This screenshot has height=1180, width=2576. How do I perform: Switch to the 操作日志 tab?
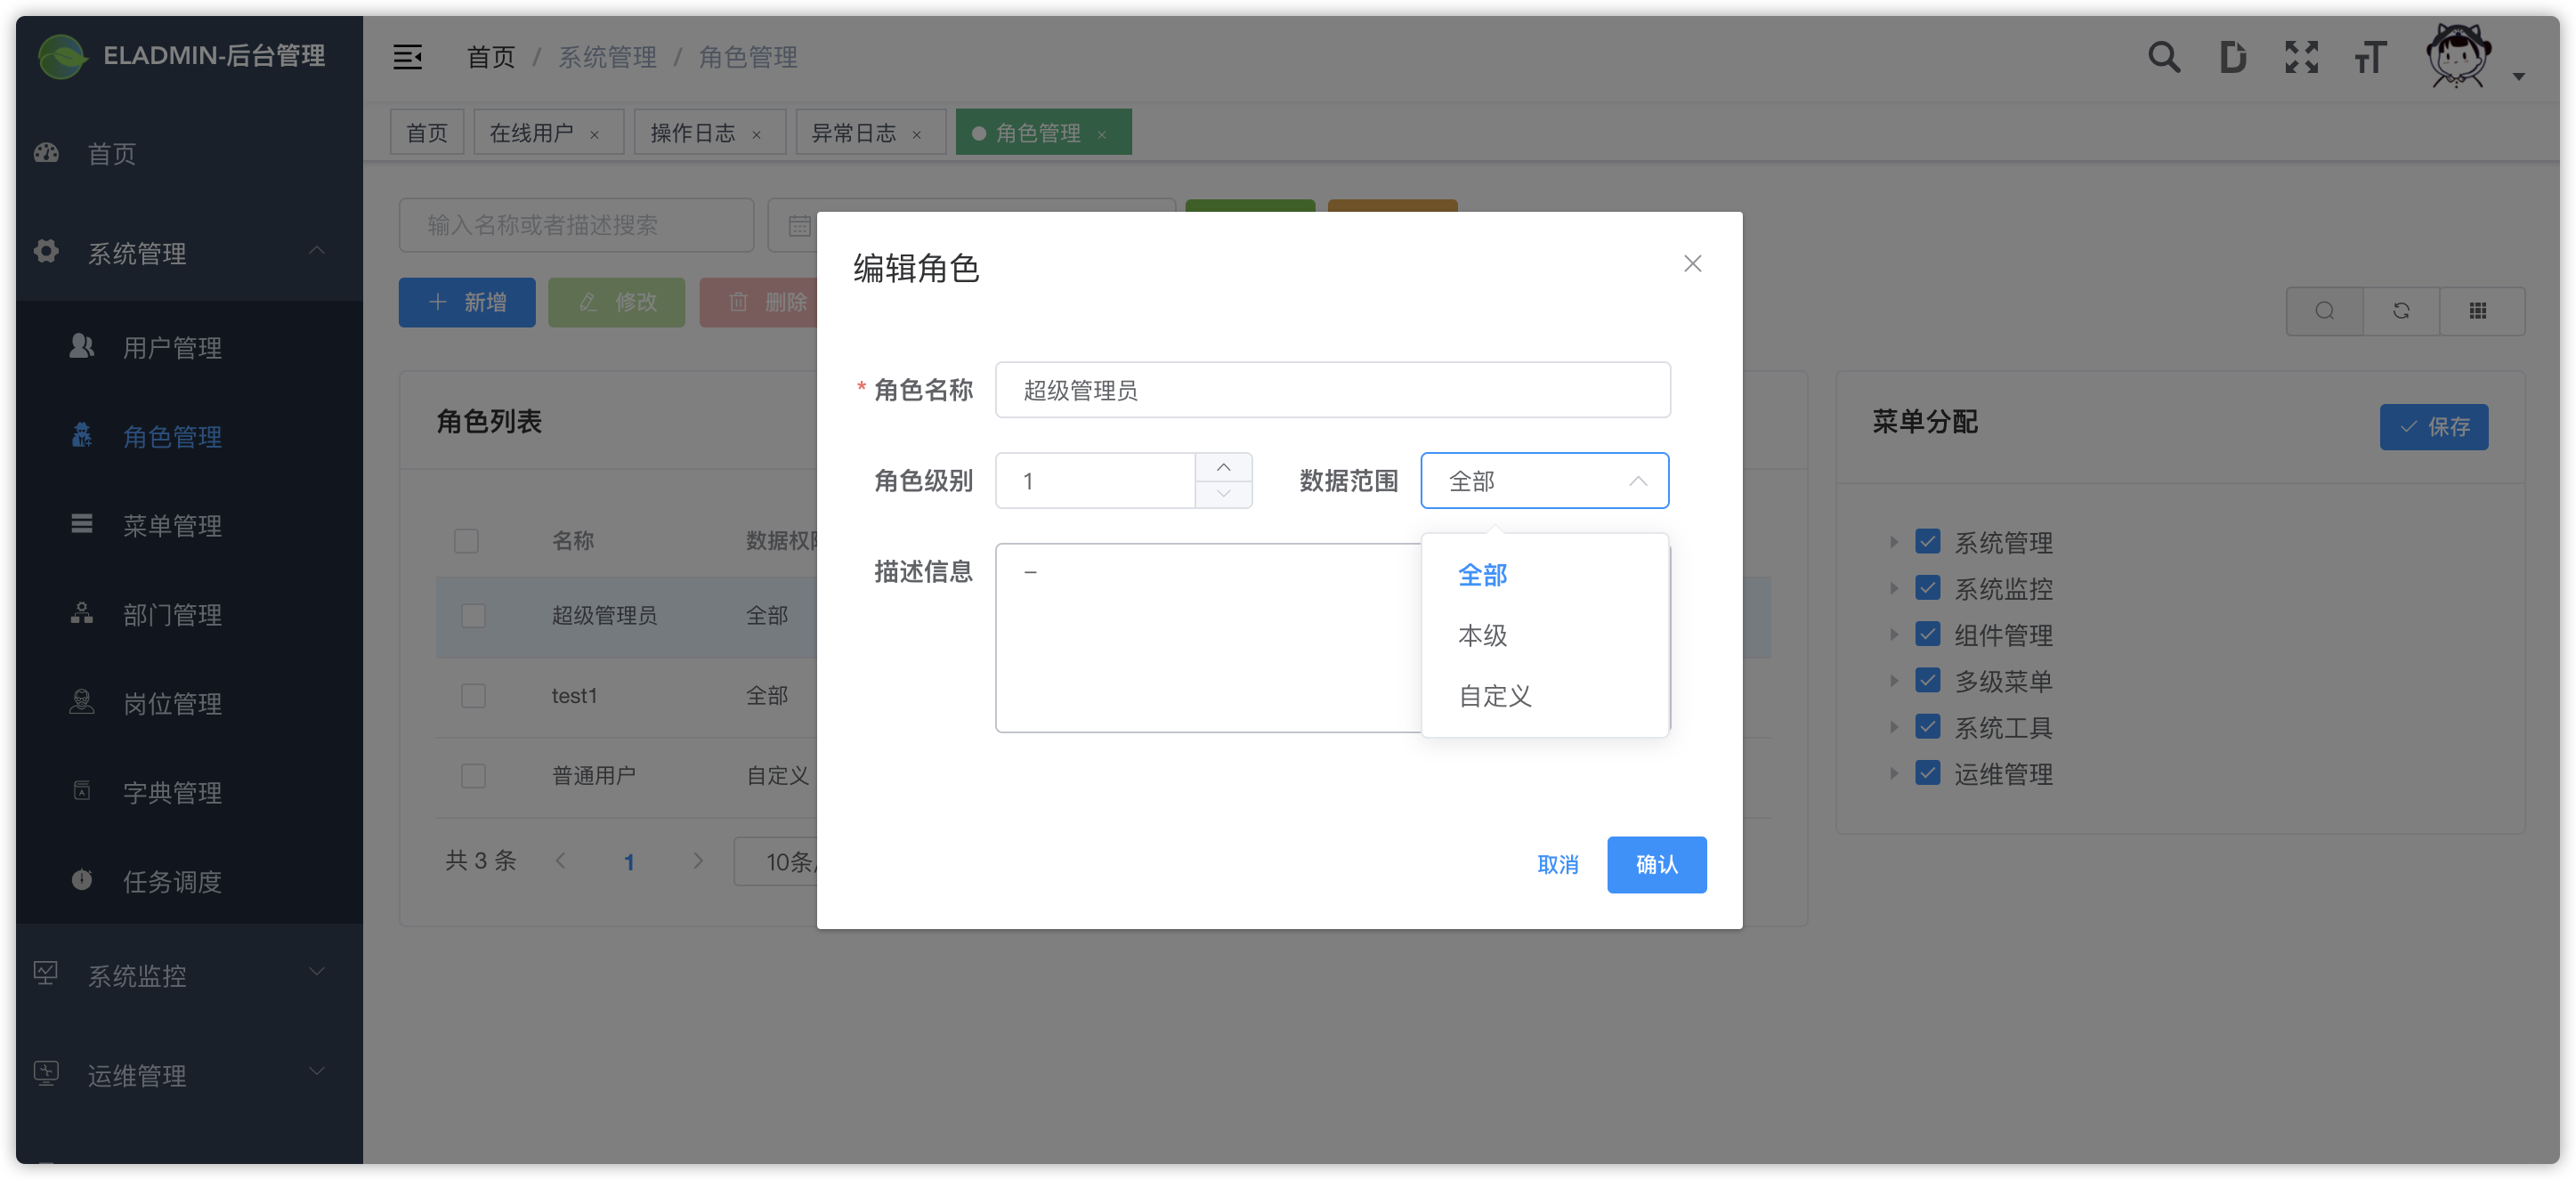tap(692, 133)
